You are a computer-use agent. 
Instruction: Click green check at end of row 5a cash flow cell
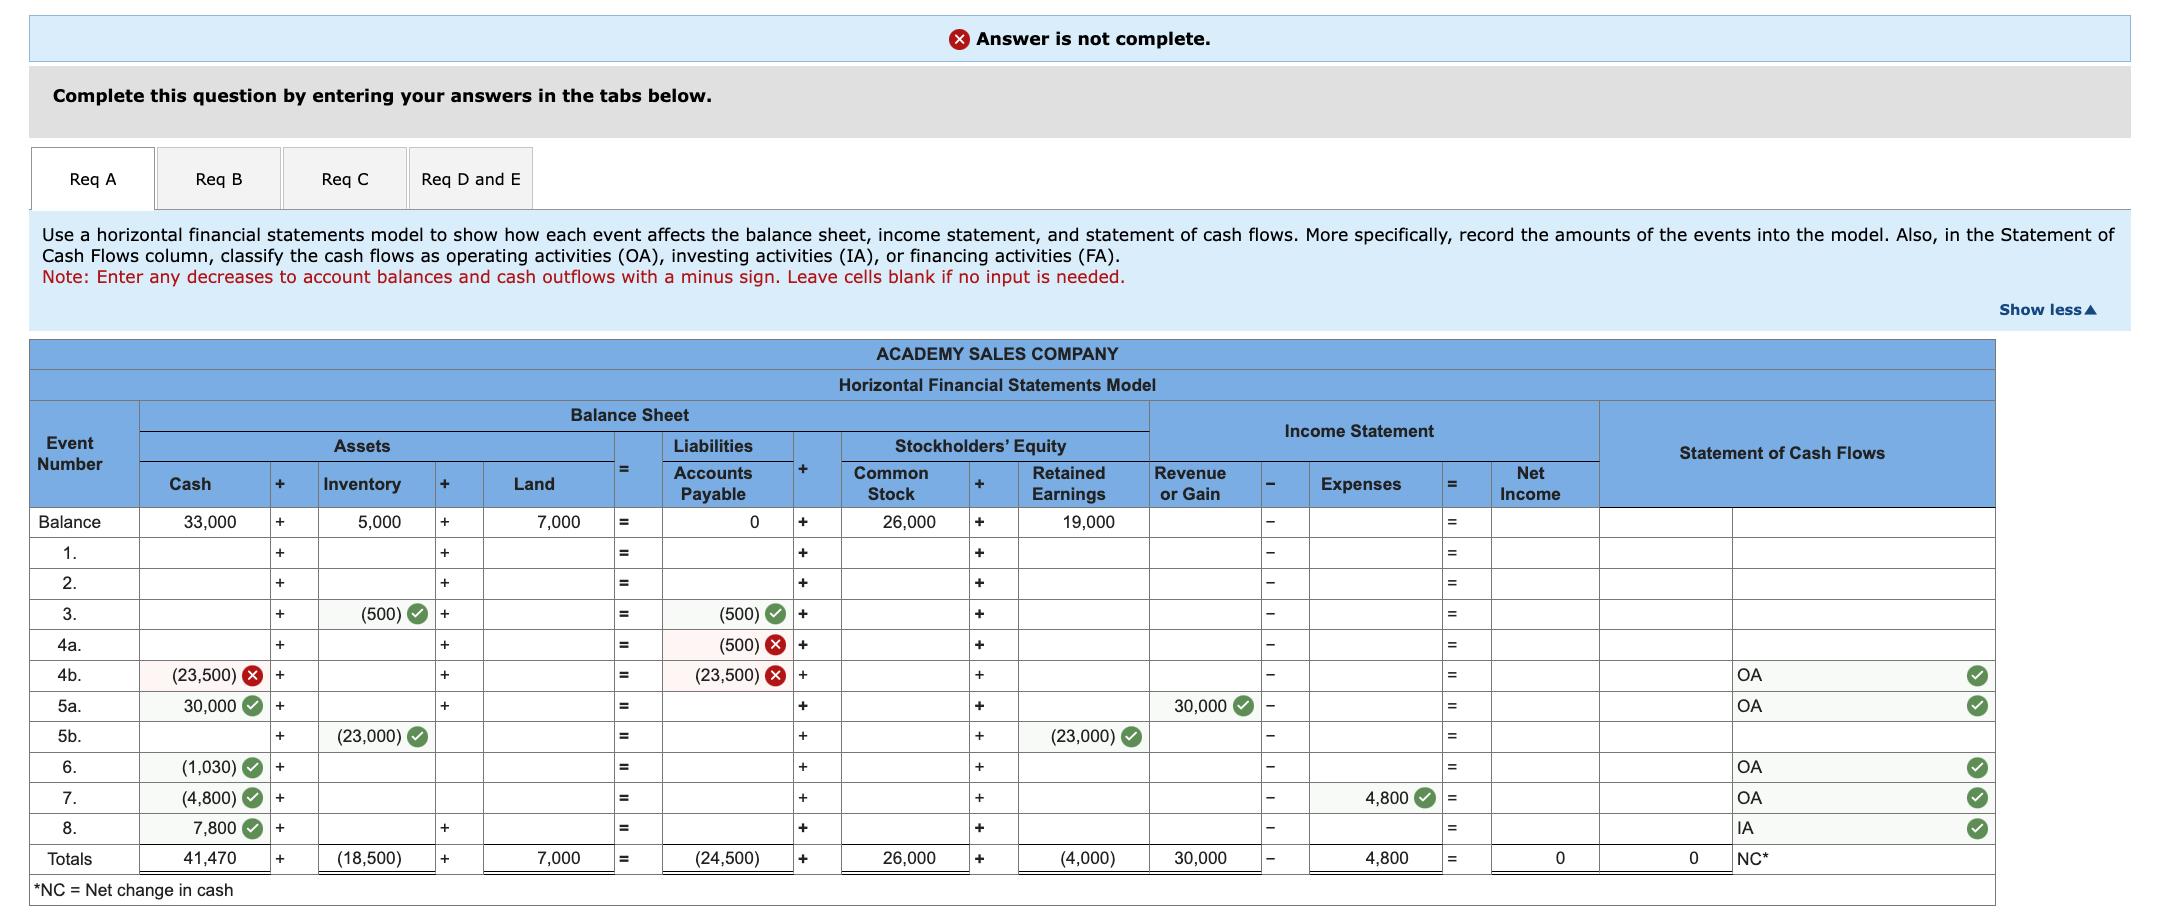click(x=1977, y=706)
